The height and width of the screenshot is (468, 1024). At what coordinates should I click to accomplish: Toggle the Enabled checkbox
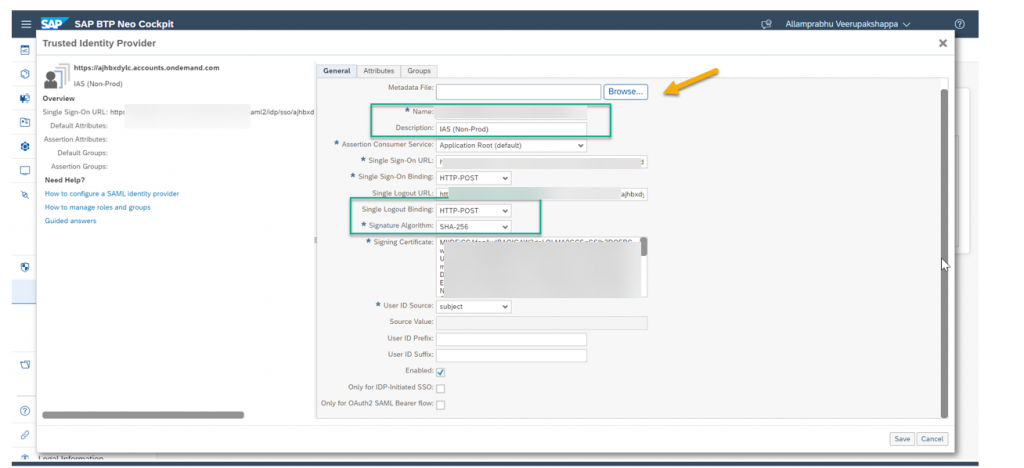click(x=440, y=372)
